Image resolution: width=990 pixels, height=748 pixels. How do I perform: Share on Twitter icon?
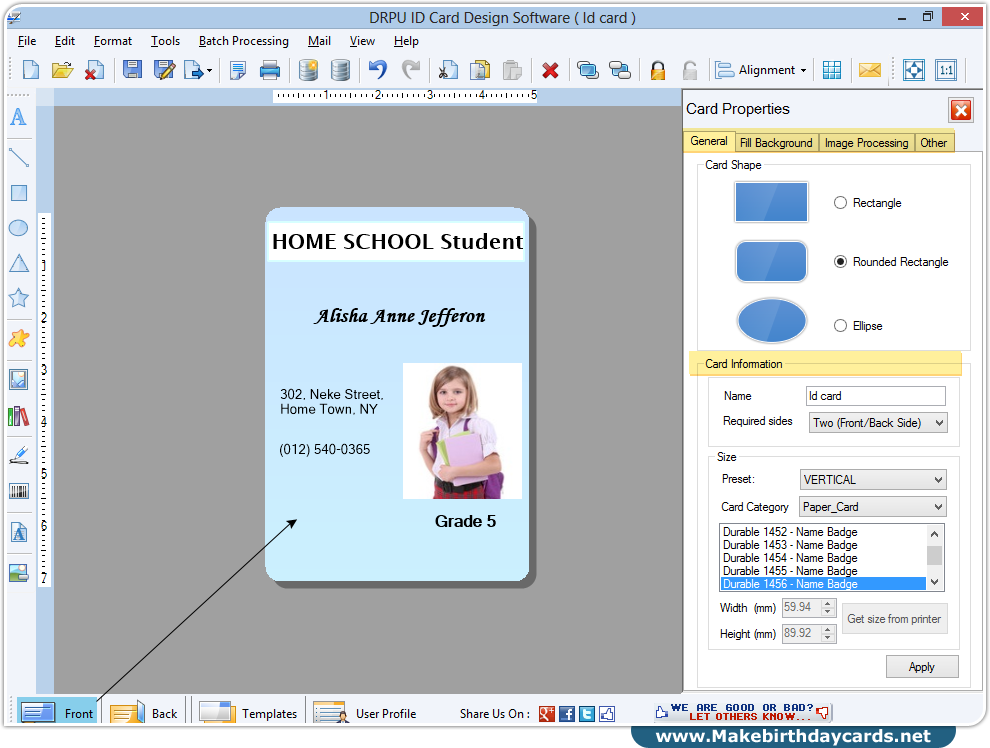587,714
